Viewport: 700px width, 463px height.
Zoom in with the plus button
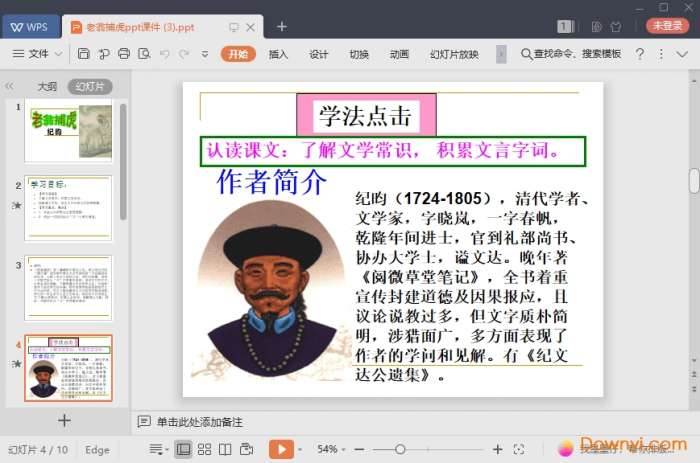[498, 449]
